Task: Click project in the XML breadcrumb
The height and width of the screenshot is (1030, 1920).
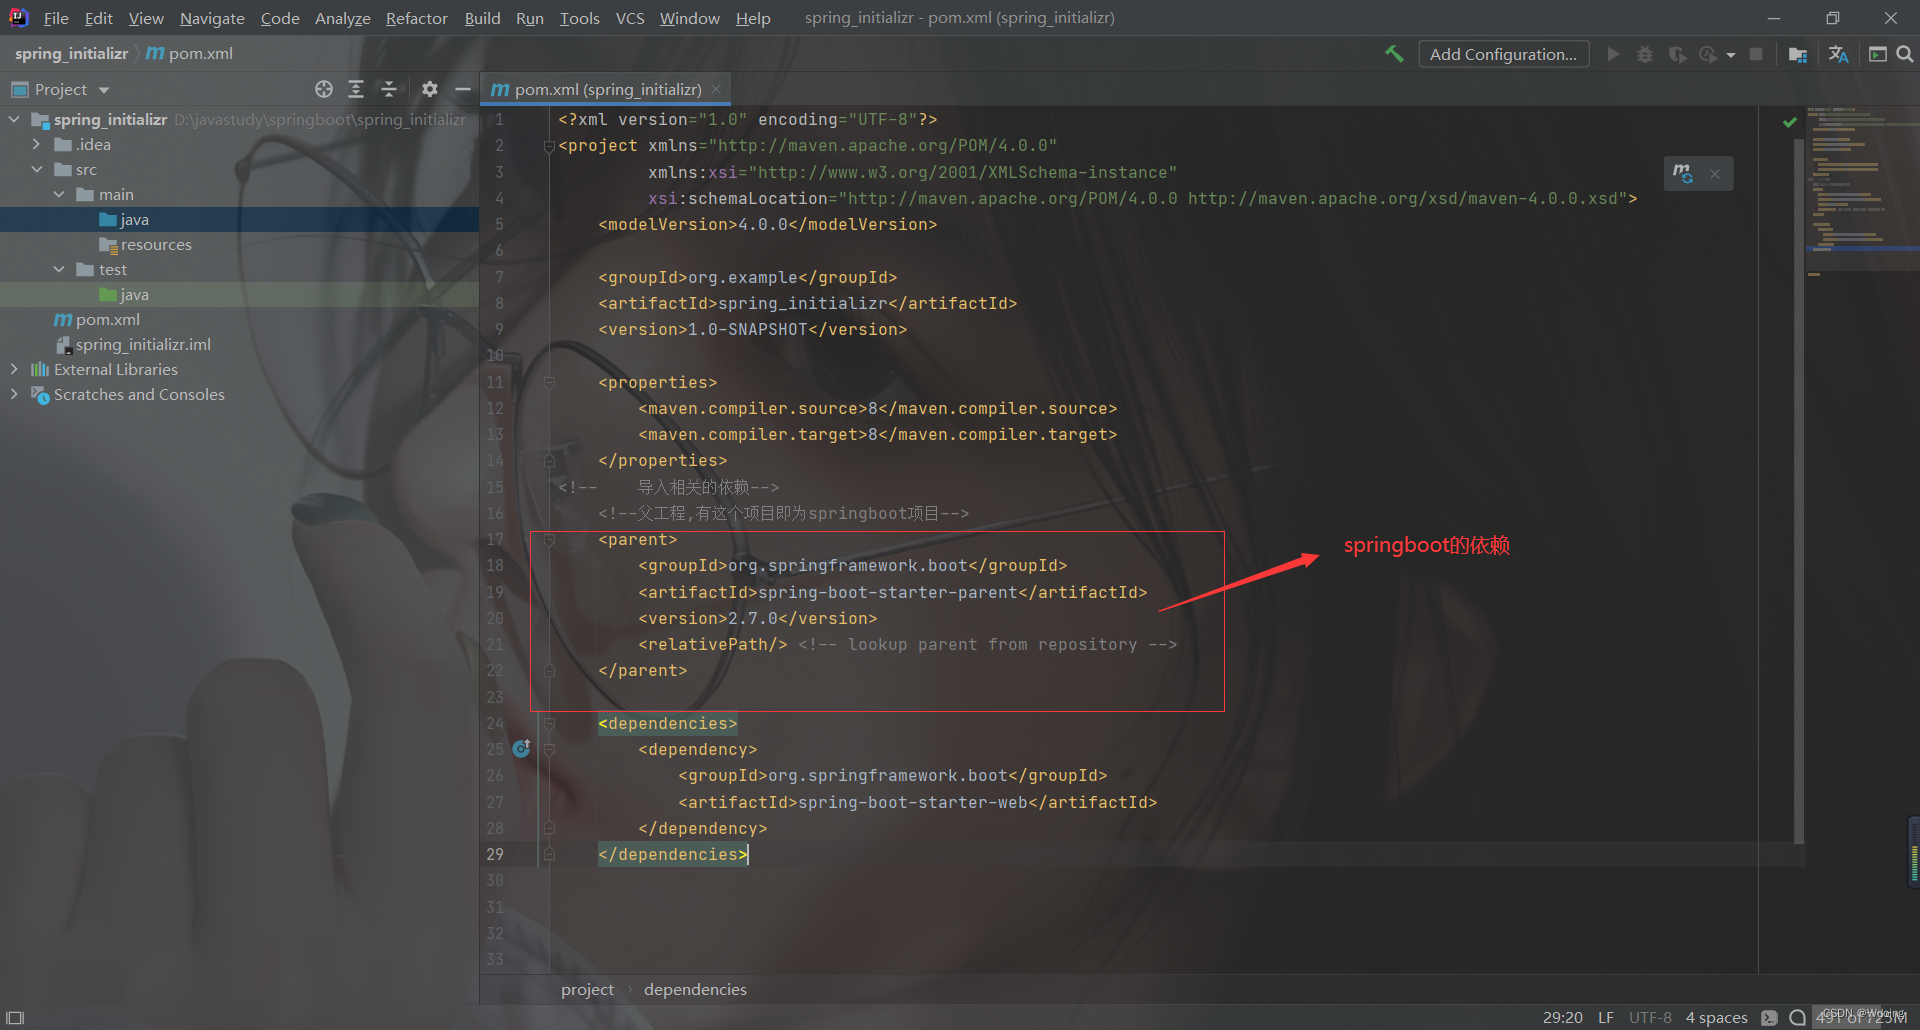Action: coord(587,989)
